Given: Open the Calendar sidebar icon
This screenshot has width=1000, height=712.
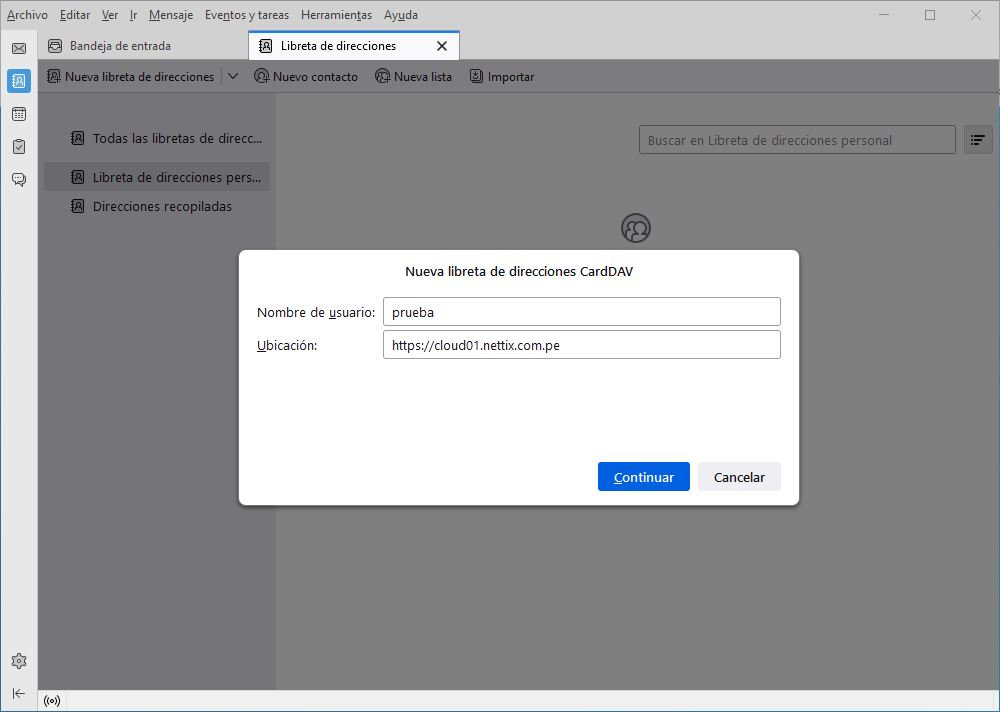Looking at the screenshot, I should click(x=18, y=114).
